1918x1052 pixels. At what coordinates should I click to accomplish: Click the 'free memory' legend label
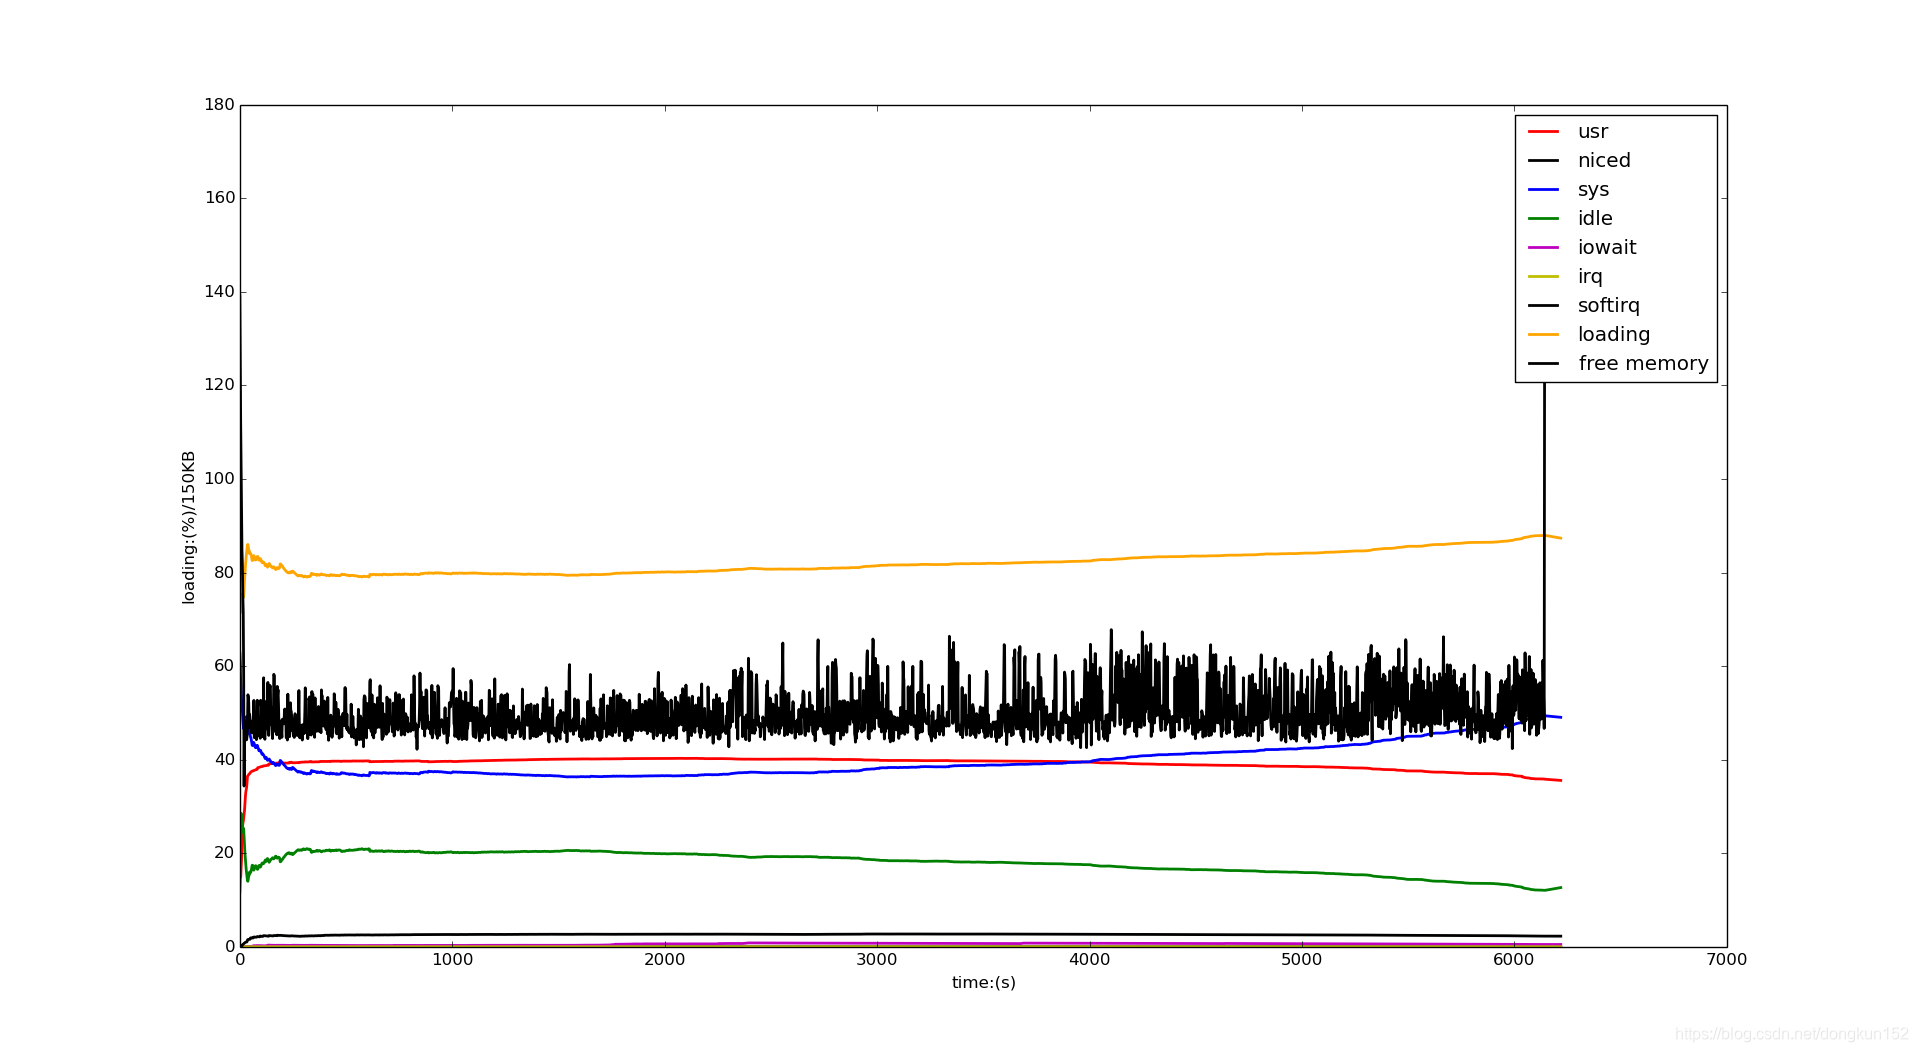click(1643, 364)
